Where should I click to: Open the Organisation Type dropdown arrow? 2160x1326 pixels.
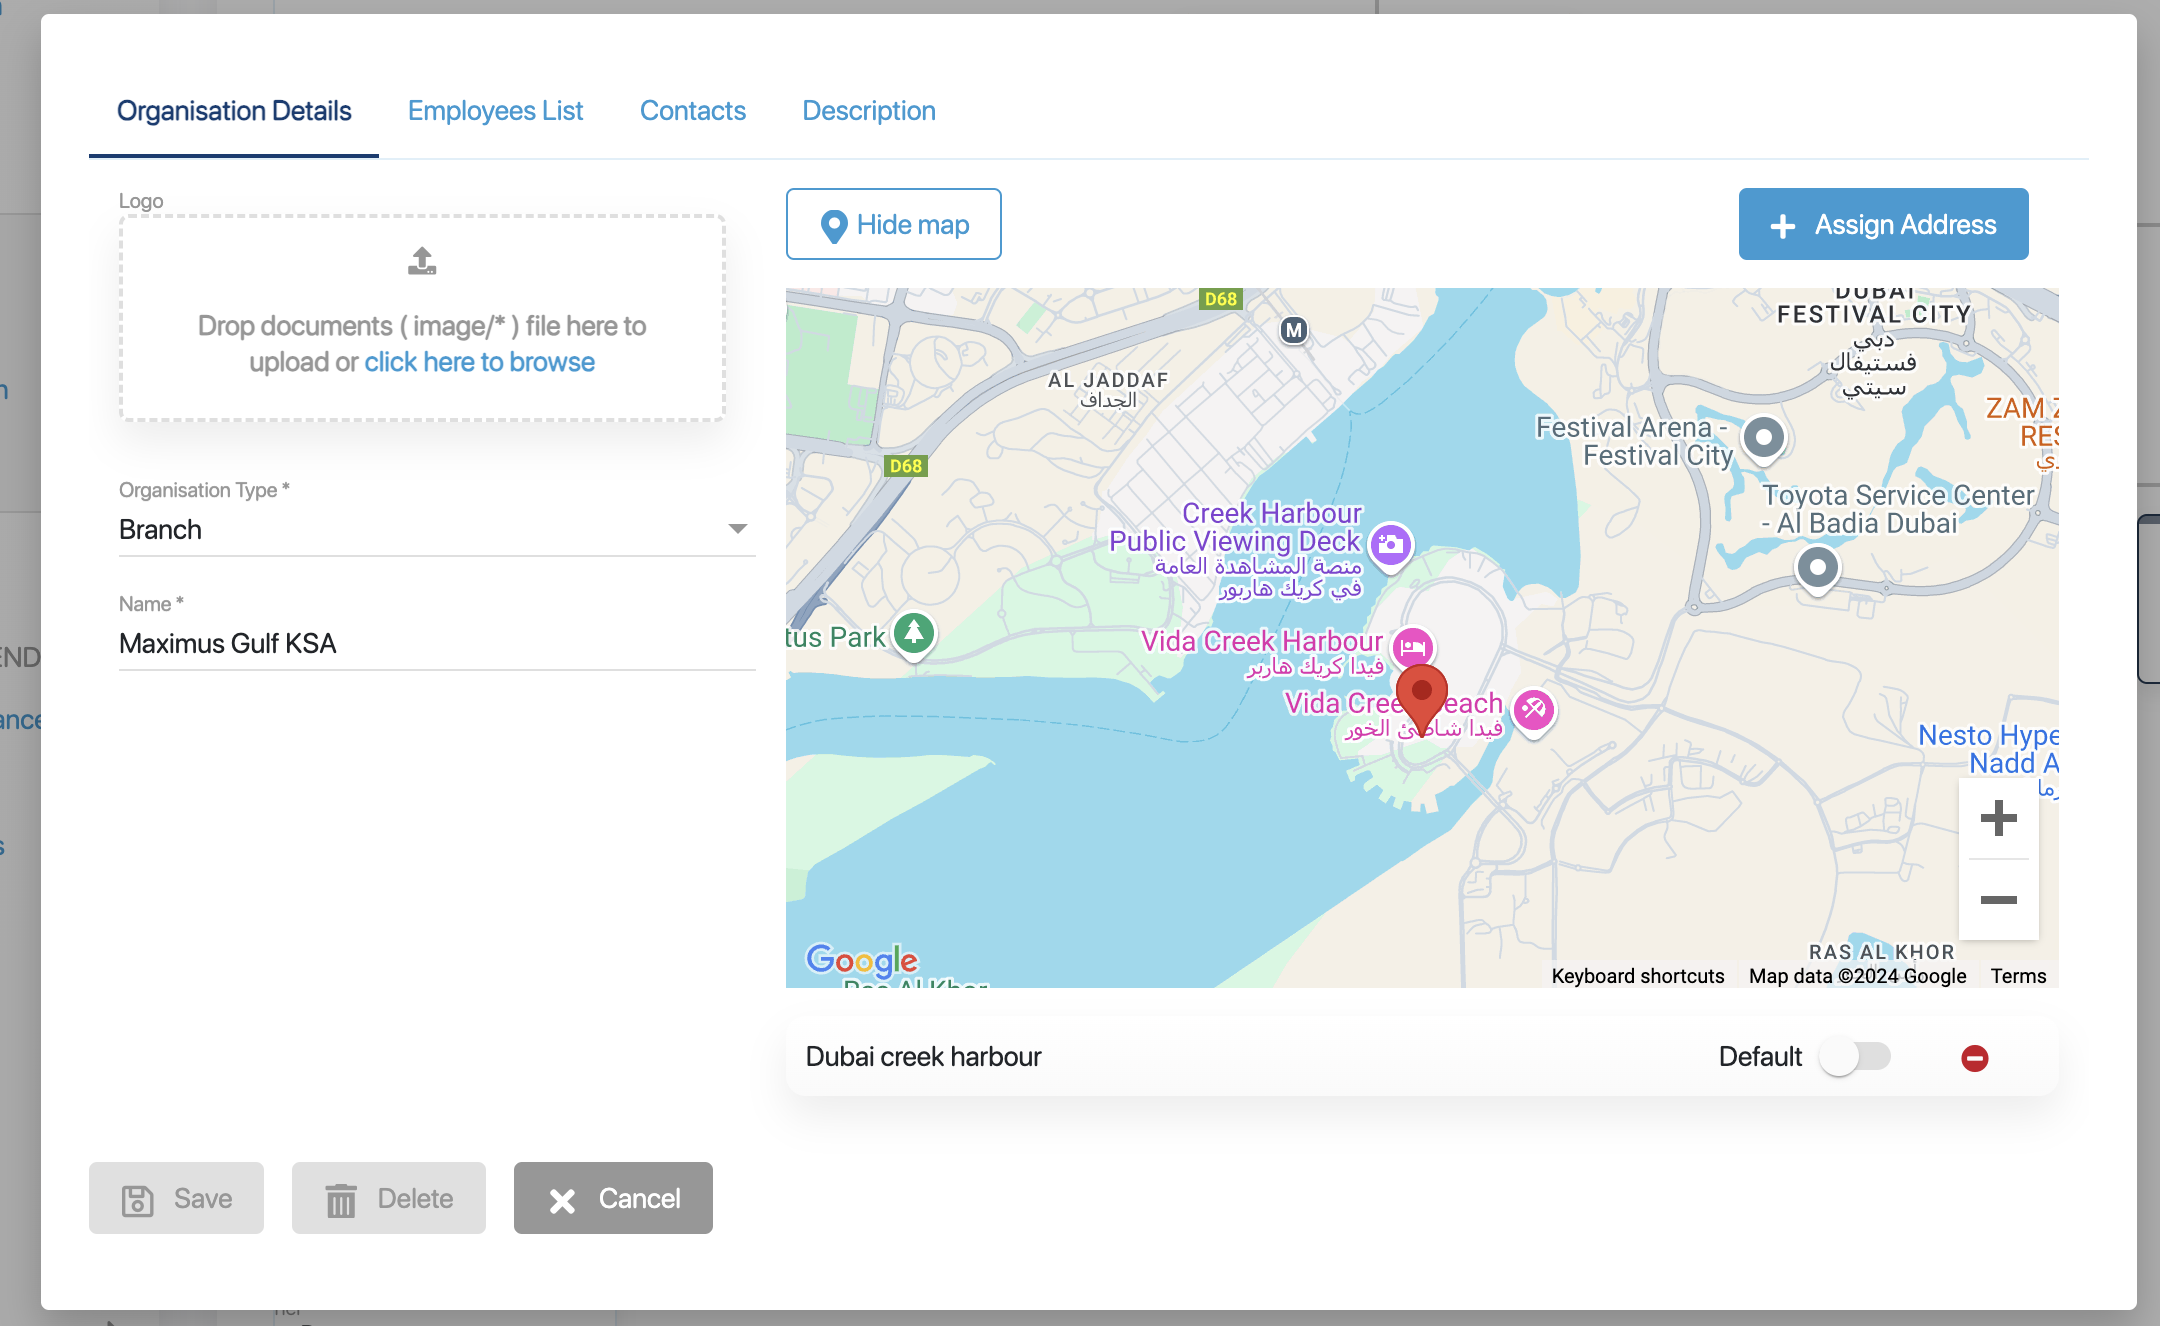click(x=737, y=529)
